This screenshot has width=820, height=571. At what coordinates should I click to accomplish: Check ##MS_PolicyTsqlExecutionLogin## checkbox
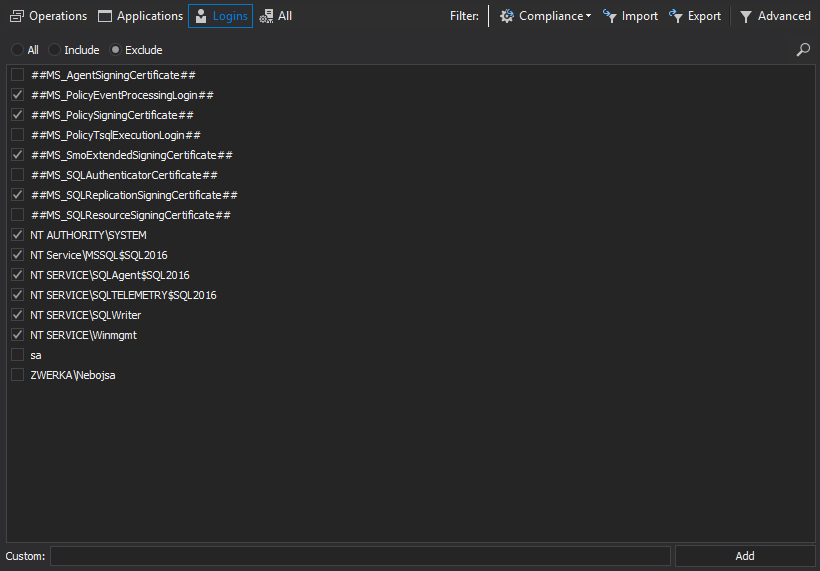(x=17, y=135)
